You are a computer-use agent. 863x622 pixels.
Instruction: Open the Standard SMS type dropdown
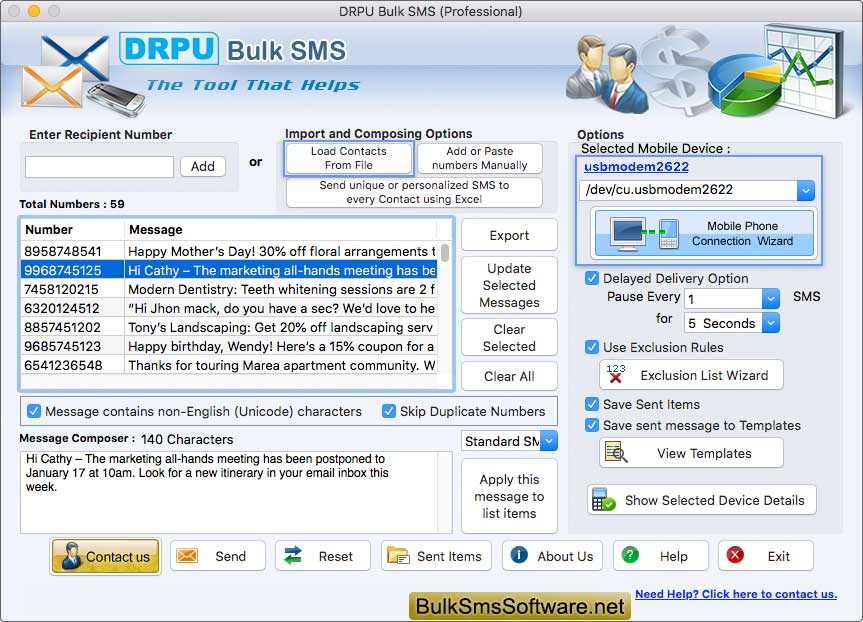(549, 440)
